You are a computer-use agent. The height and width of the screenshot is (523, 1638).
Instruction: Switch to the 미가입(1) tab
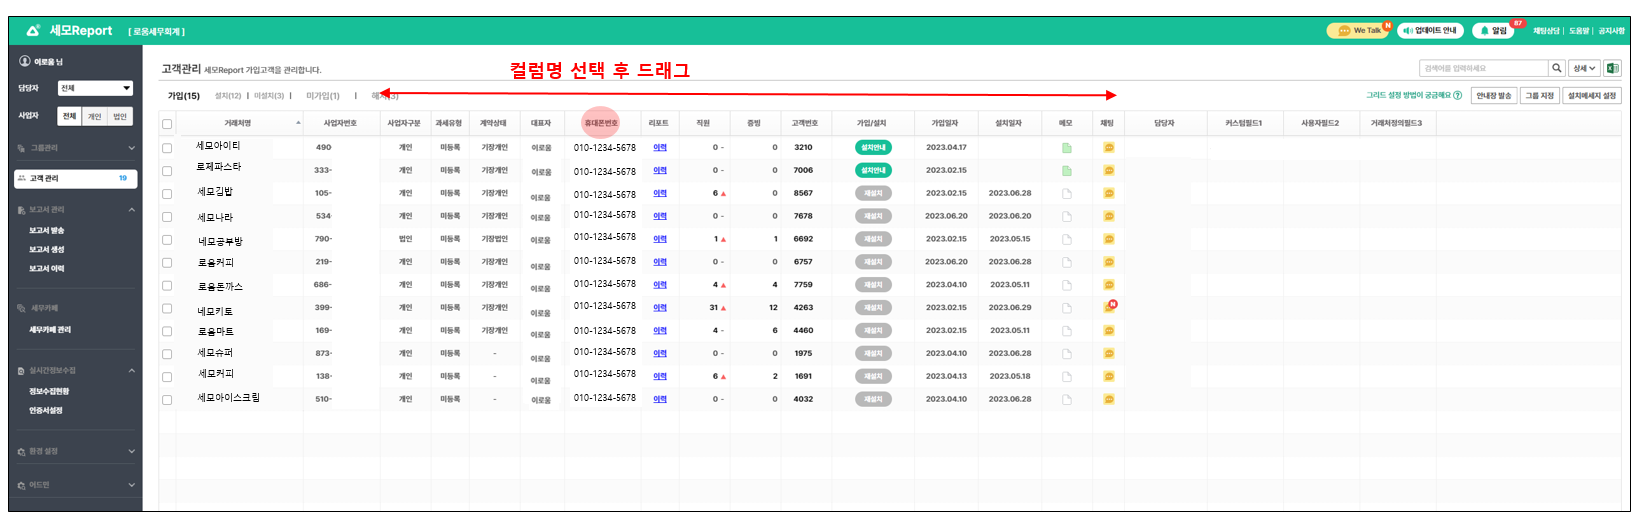pyautogui.click(x=322, y=96)
